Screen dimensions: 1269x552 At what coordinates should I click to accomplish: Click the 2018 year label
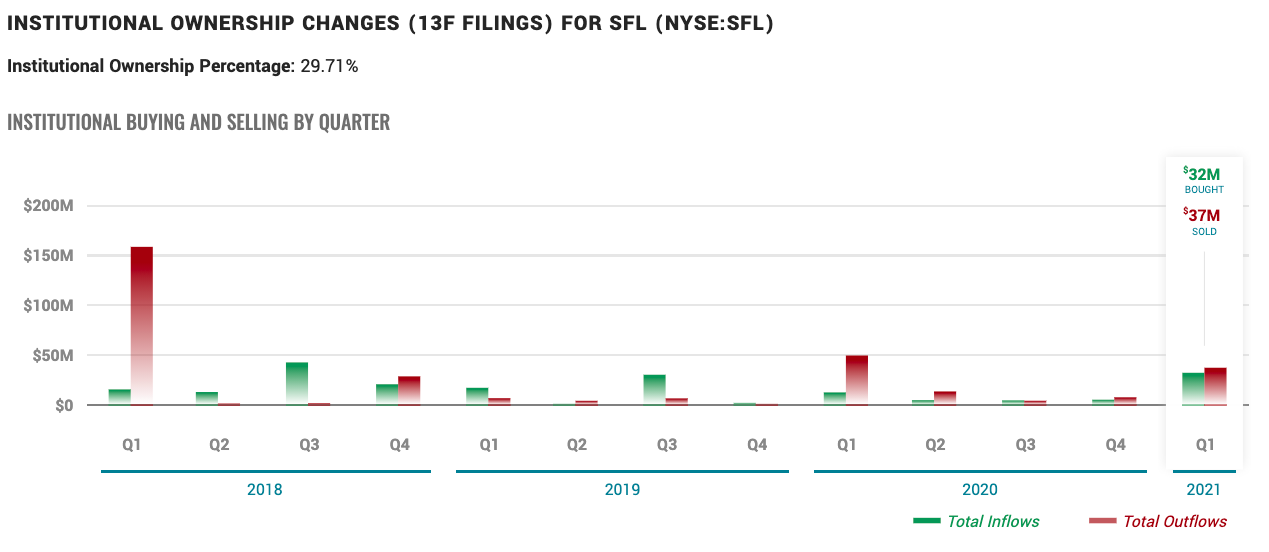(x=265, y=490)
